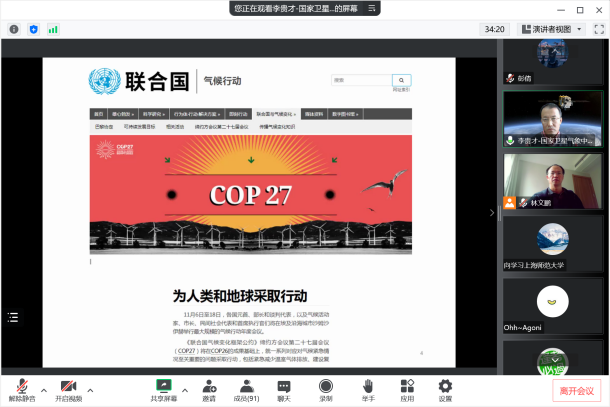Toggle 解除静音 unmute microphone
The height and width of the screenshot is (407, 610).
tap(22, 390)
